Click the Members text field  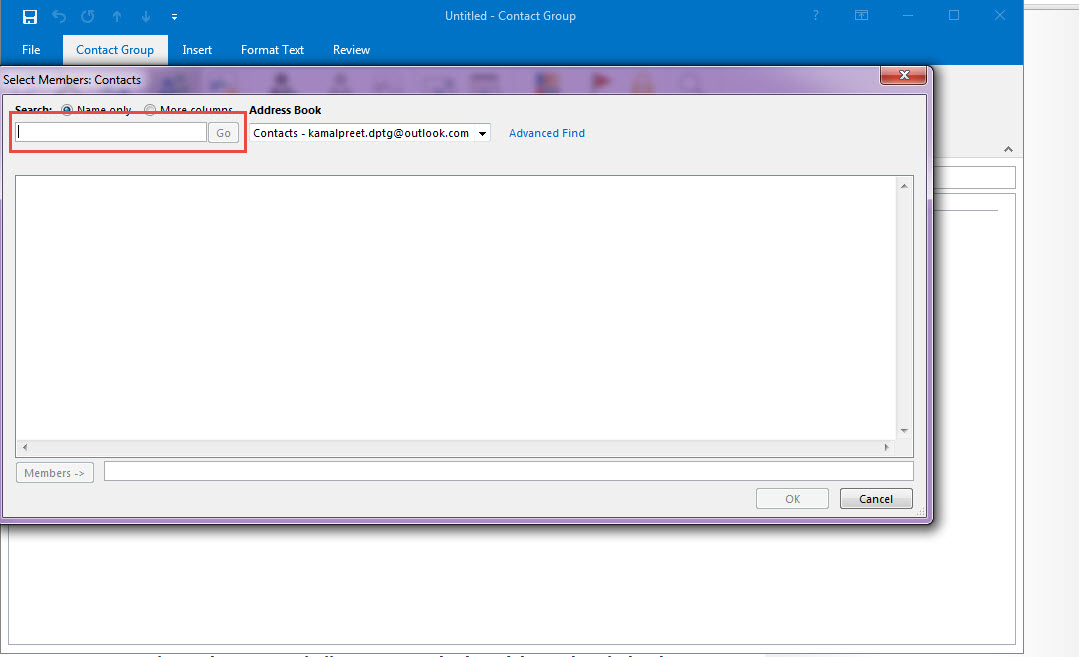(509, 471)
